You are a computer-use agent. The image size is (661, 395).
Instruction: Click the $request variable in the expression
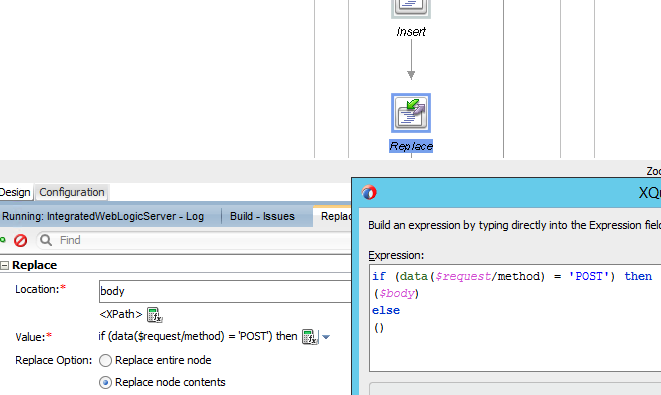pos(463,277)
